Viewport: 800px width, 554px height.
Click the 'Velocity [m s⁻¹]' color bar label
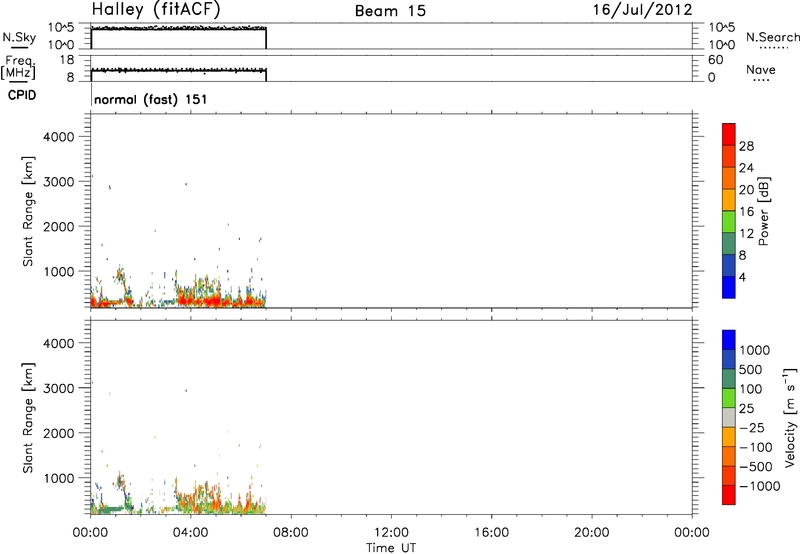point(790,417)
